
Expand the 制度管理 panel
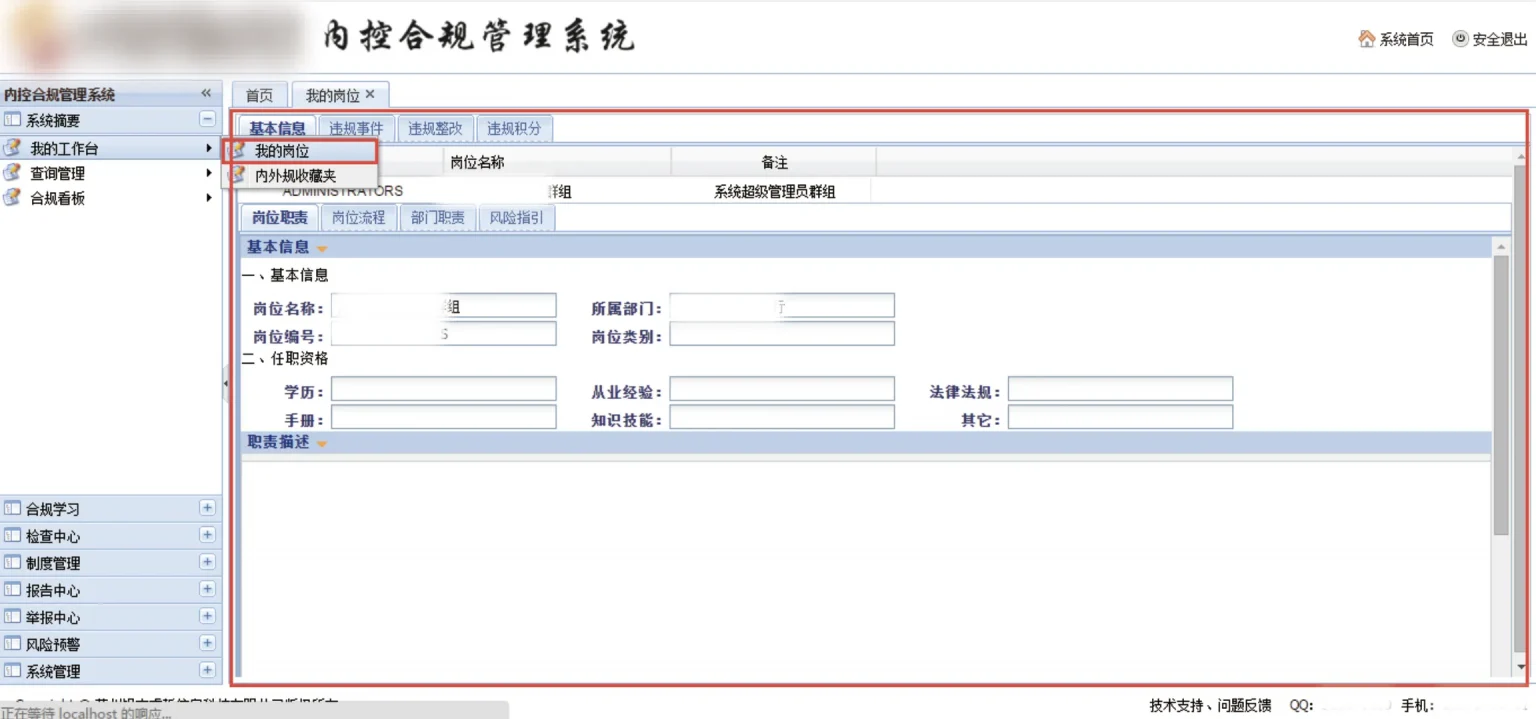[207, 562]
